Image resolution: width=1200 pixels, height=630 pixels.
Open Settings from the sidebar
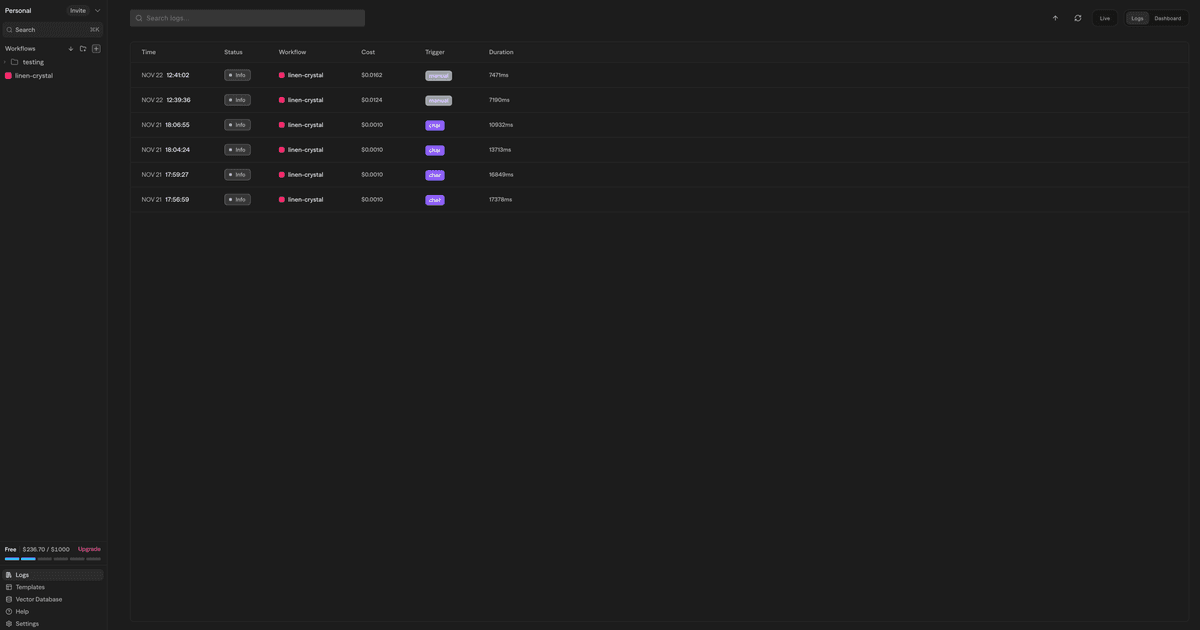(9, 623)
